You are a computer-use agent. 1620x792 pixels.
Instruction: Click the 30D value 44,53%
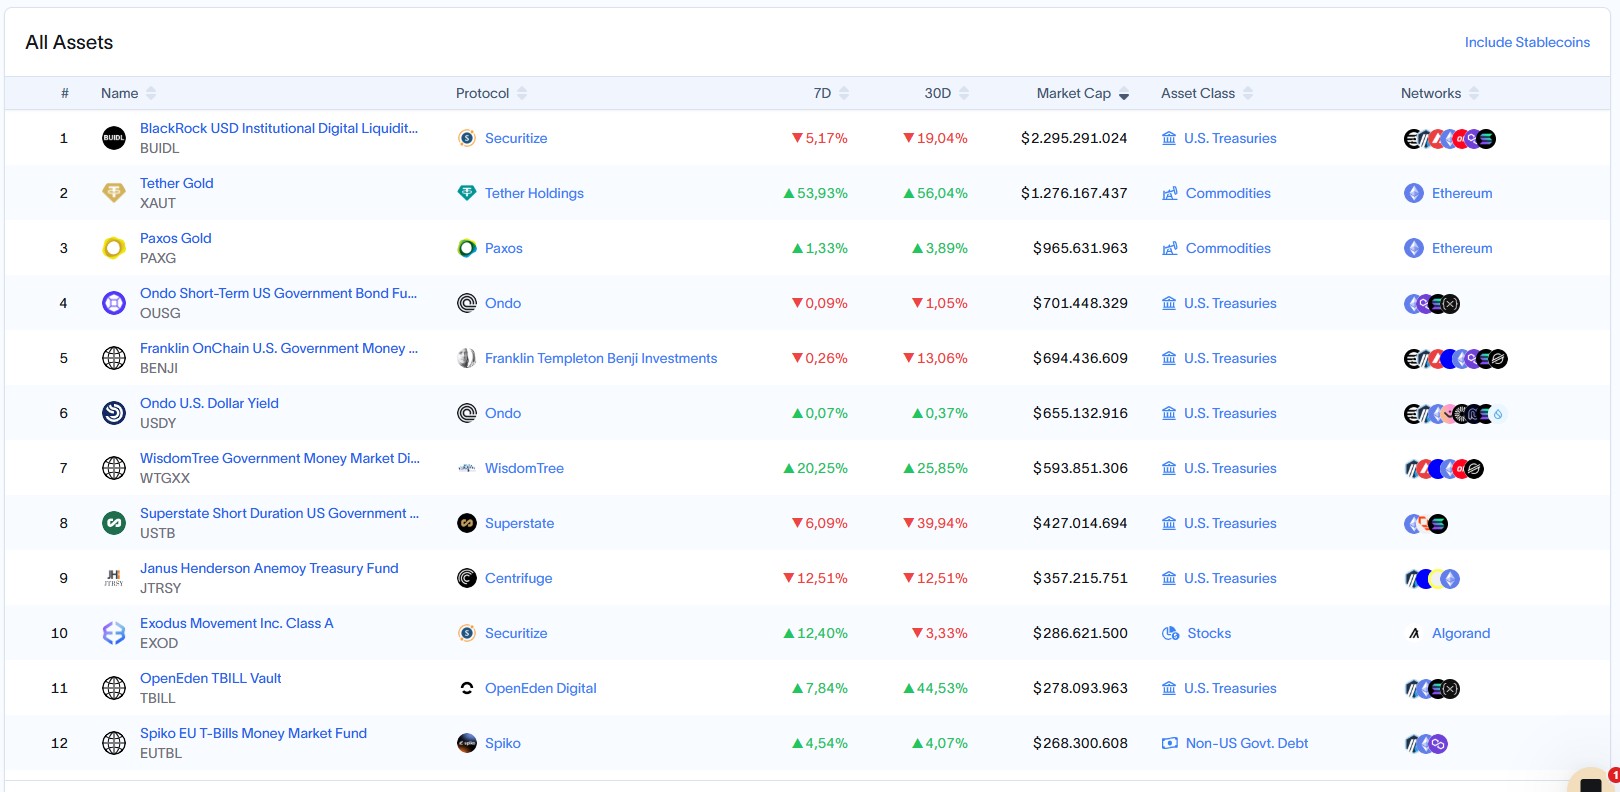point(935,688)
